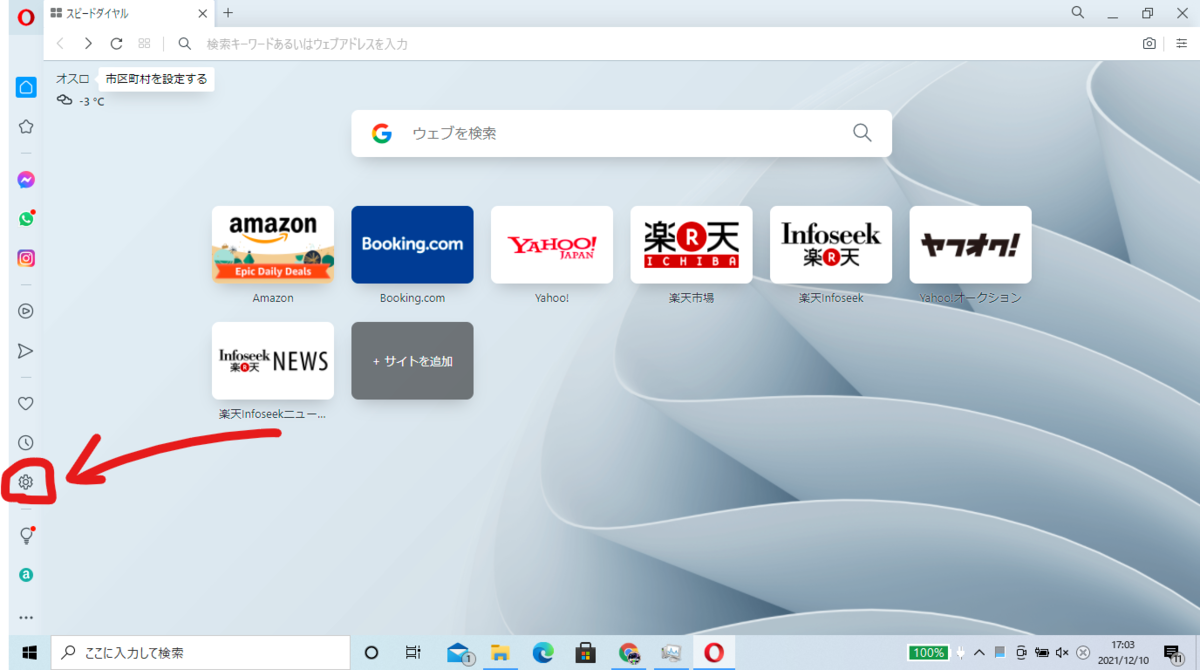The image size is (1200, 670).
Task: Open My Flow arrow icon in sidebar
Action: tap(26, 351)
